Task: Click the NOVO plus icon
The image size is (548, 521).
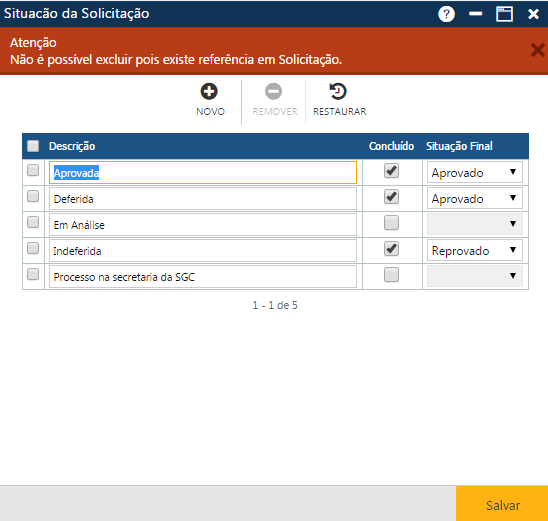Action: (x=209, y=92)
